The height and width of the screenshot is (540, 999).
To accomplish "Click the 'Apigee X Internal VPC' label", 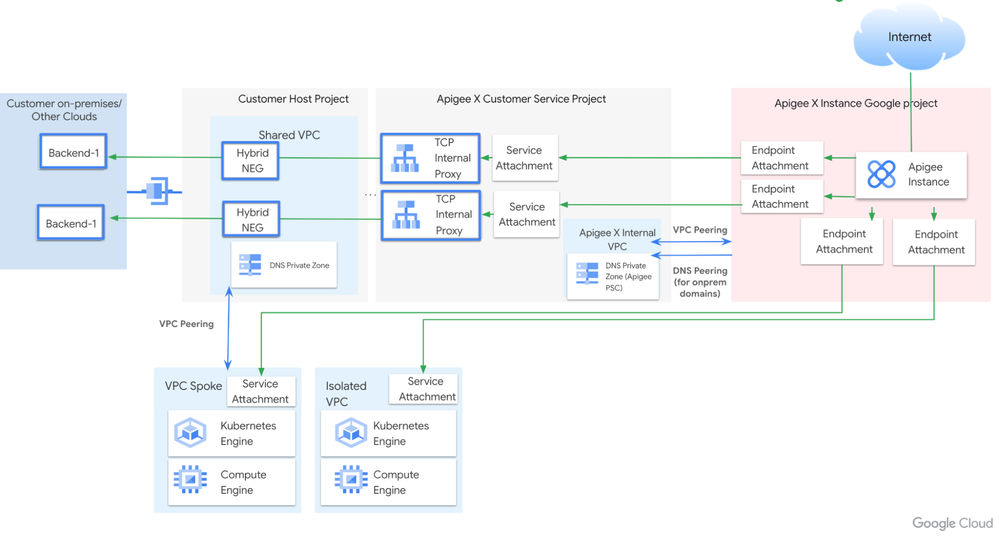I will (617, 239).
